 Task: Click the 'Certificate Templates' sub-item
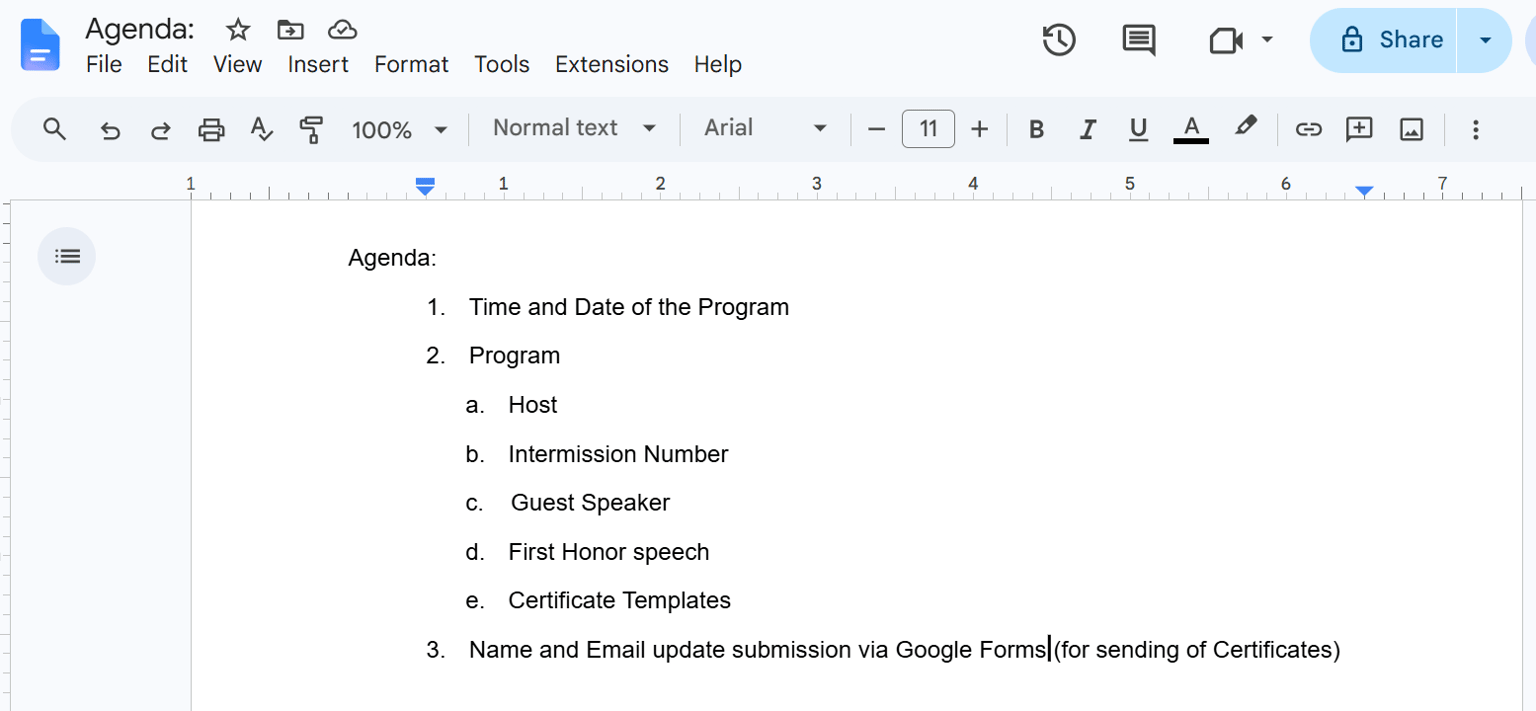[x=619, y=600]
